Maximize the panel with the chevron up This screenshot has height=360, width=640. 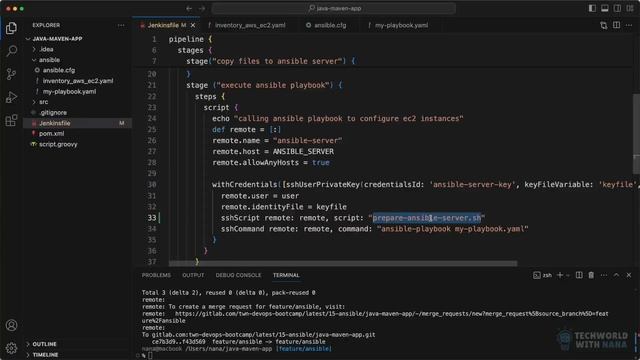(616, 275)
